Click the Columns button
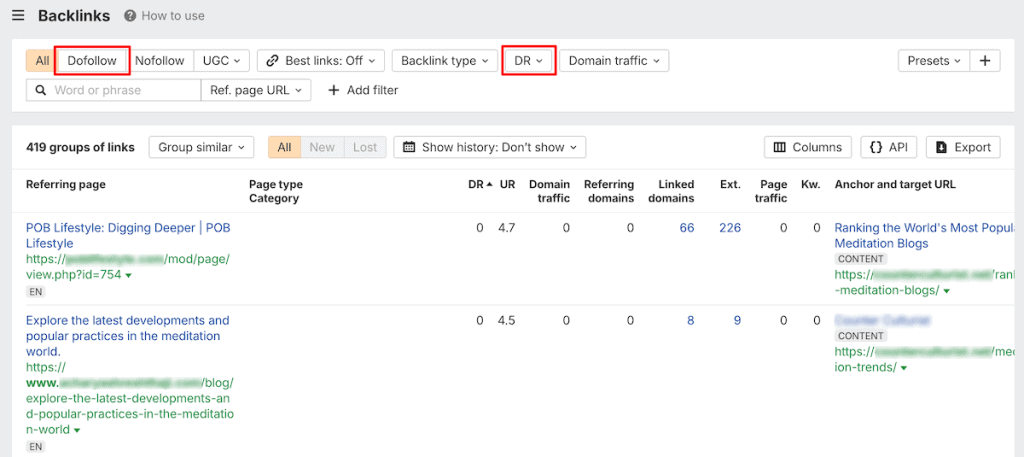 point(808,147)
